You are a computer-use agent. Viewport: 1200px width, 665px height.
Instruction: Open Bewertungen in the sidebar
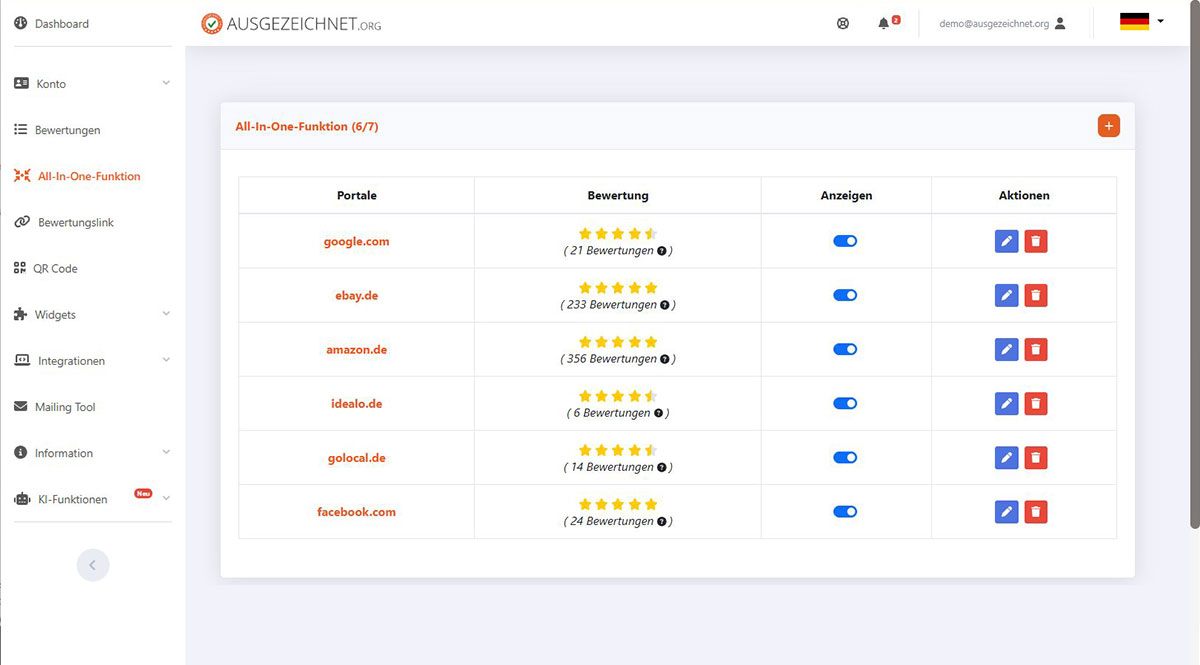click(67, 130)
